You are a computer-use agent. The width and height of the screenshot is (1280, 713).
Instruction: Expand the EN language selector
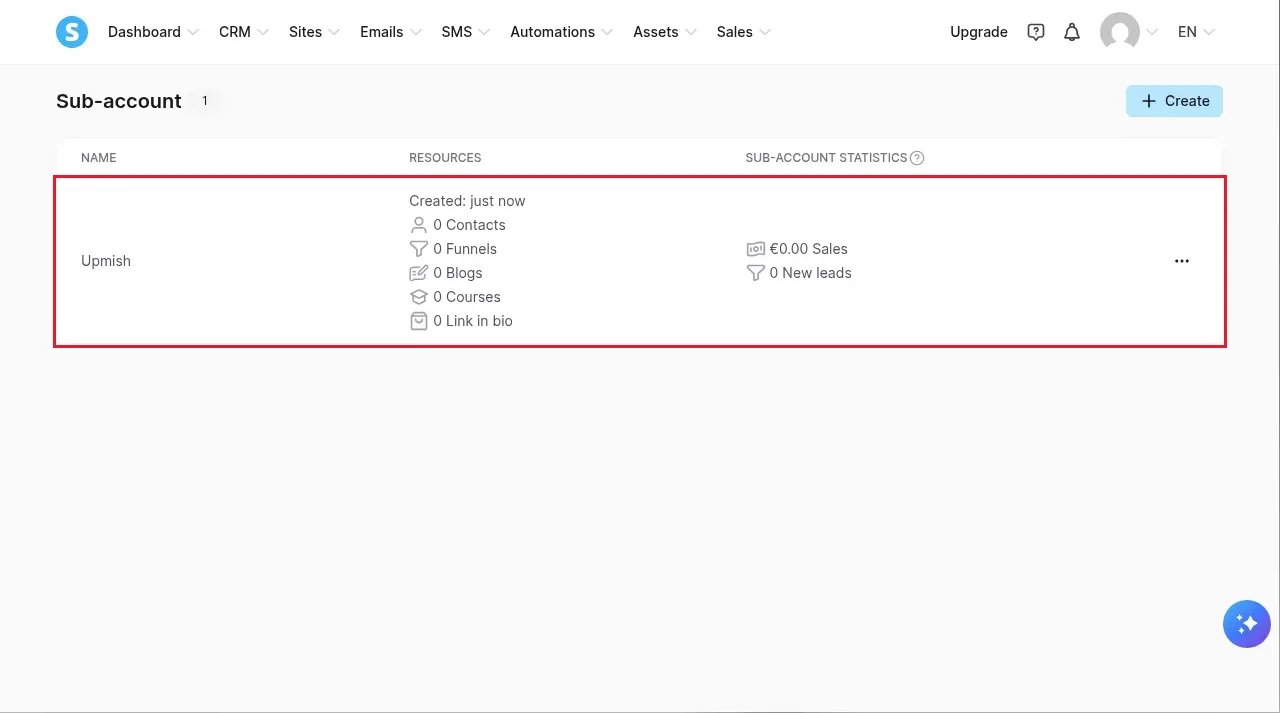tap(1196, 32)
